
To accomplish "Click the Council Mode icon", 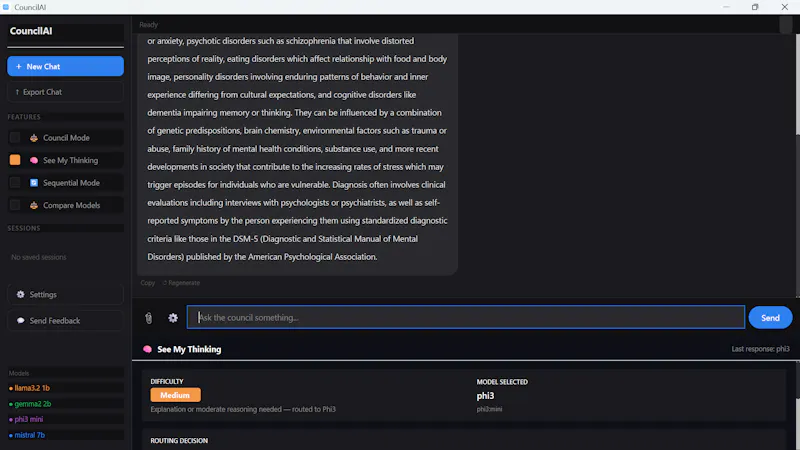I will [x=34, y=138].
